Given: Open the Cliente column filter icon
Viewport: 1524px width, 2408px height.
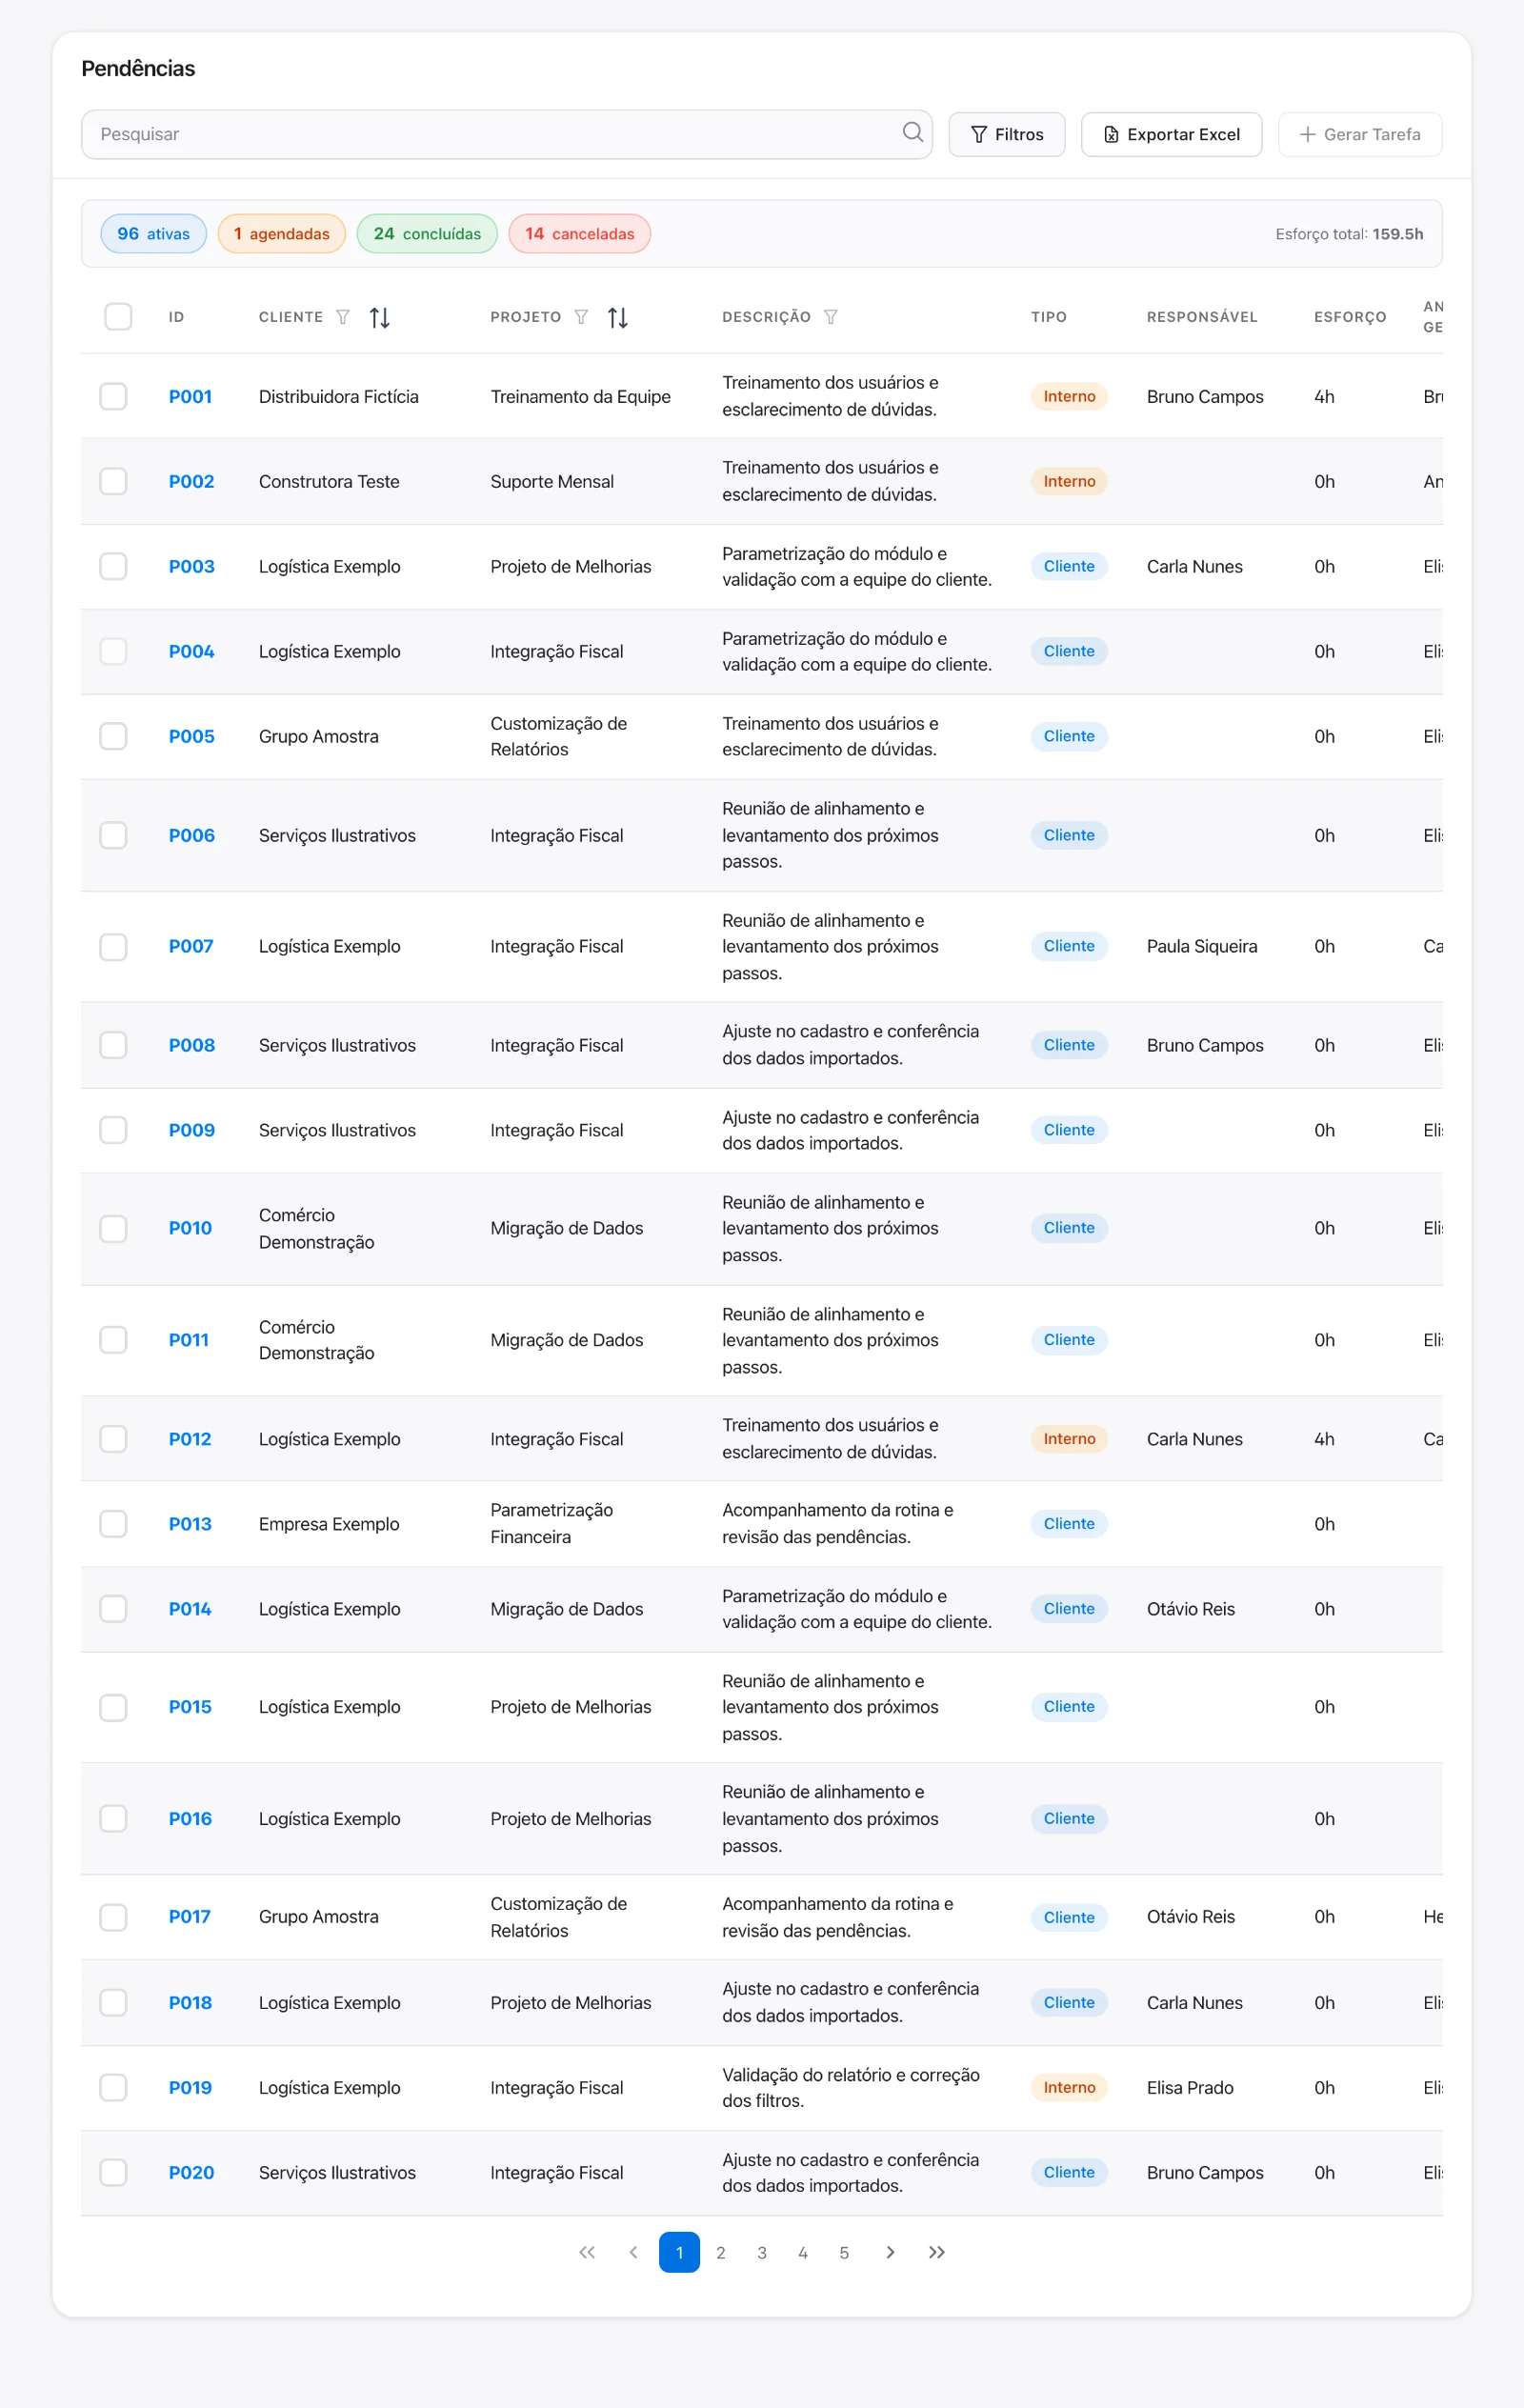Looking at the screenshot, I should [x=343, y=317].
